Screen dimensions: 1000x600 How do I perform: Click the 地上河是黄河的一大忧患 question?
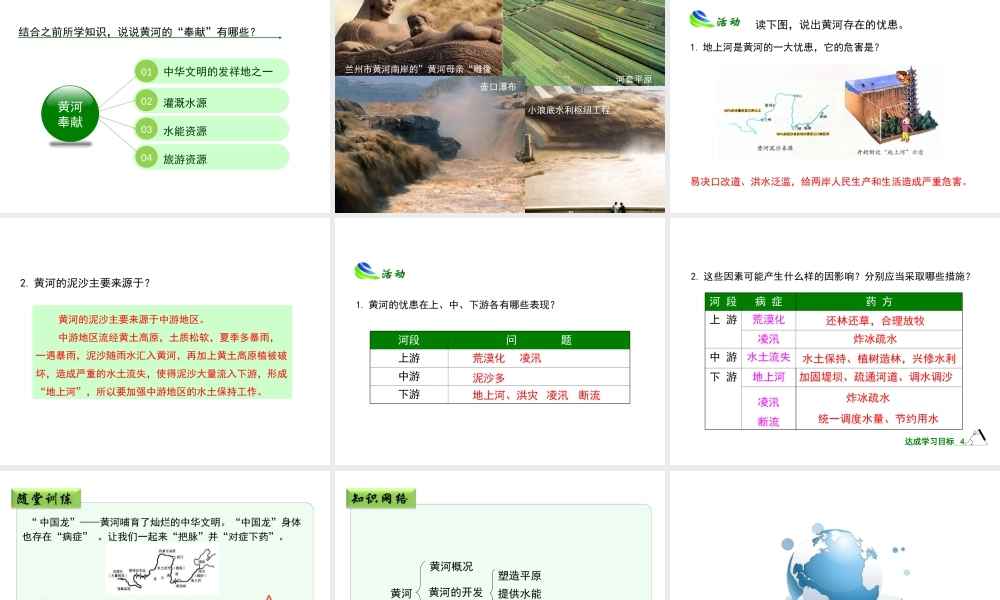click(784, 47)
